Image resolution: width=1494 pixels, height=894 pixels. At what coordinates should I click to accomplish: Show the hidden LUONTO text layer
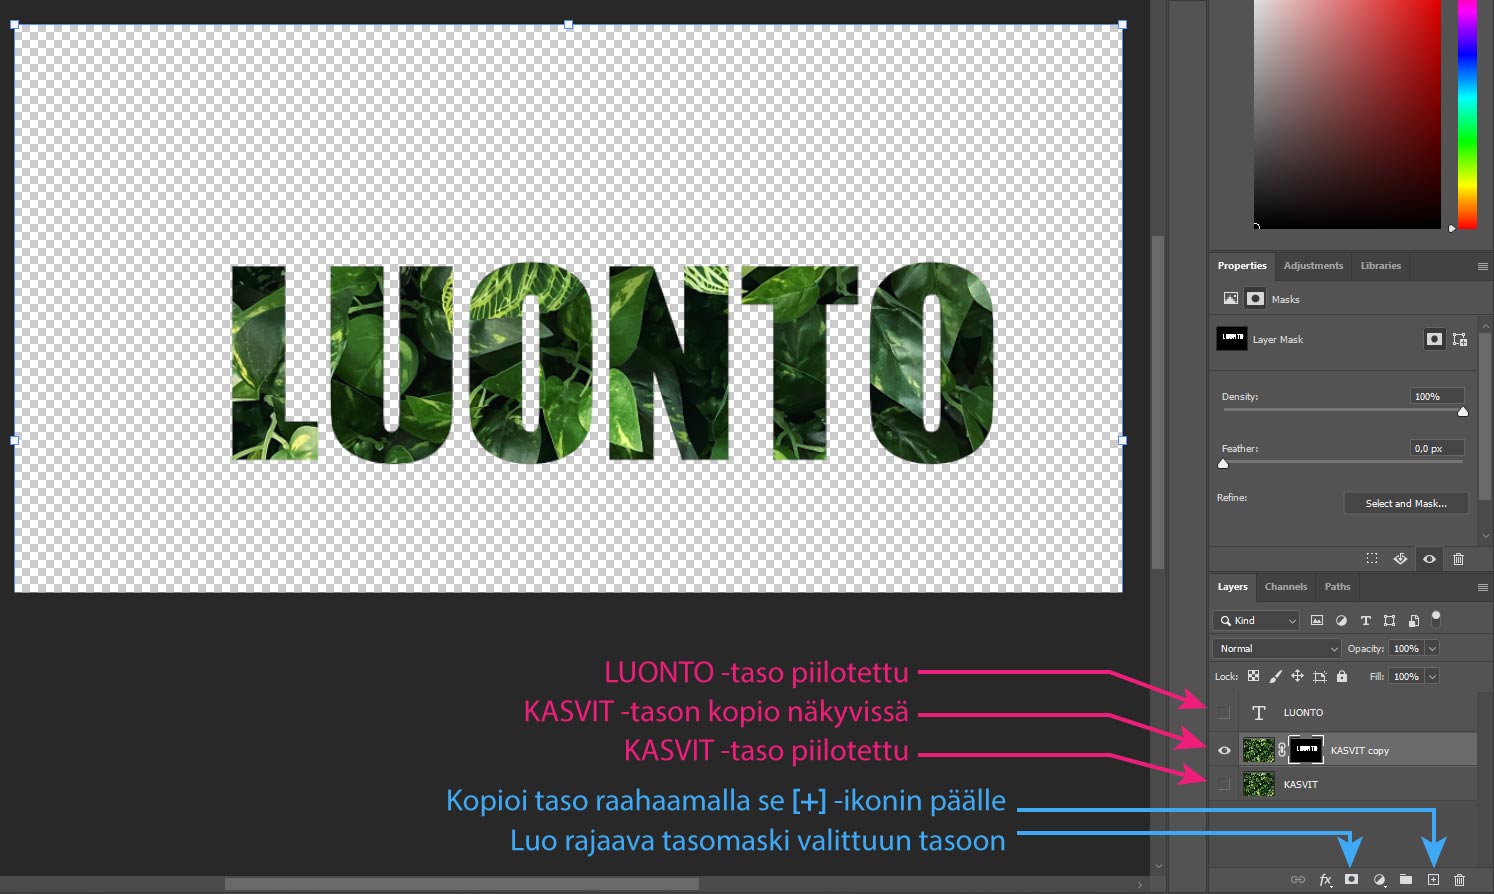point(1223,712)
